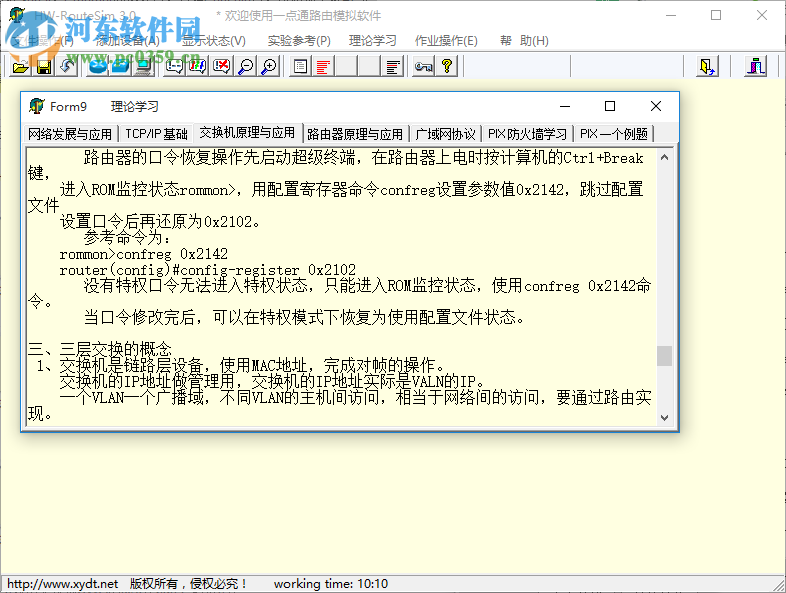786x593 pixels.
Task: Open the 添加设备(A) menu
Action: (x=127, y=41)
